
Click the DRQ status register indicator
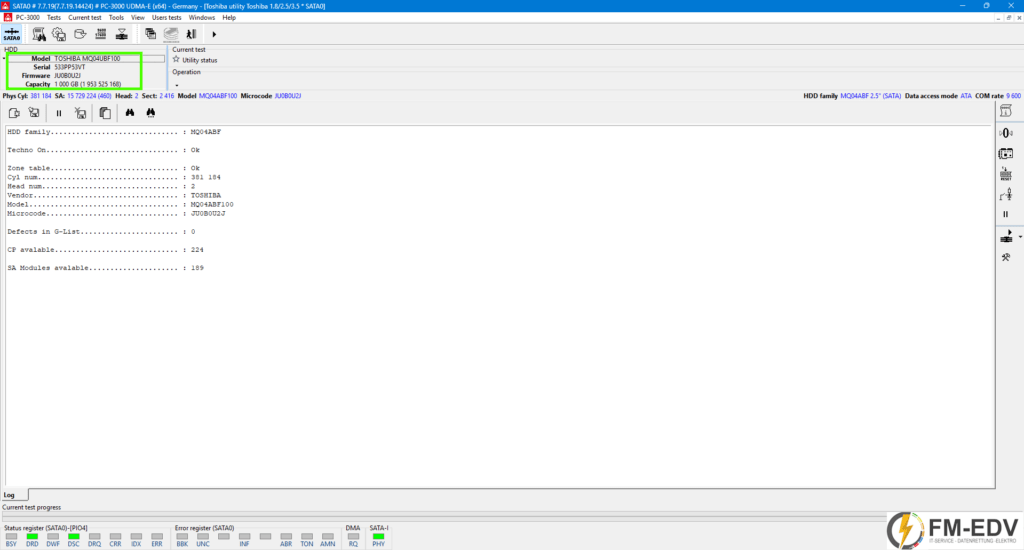95,540
